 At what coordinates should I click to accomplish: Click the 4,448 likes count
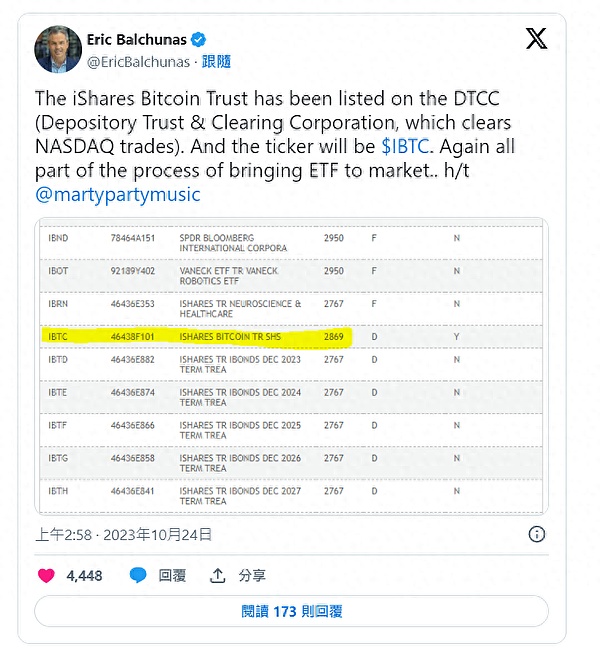[x=84, y=575]
